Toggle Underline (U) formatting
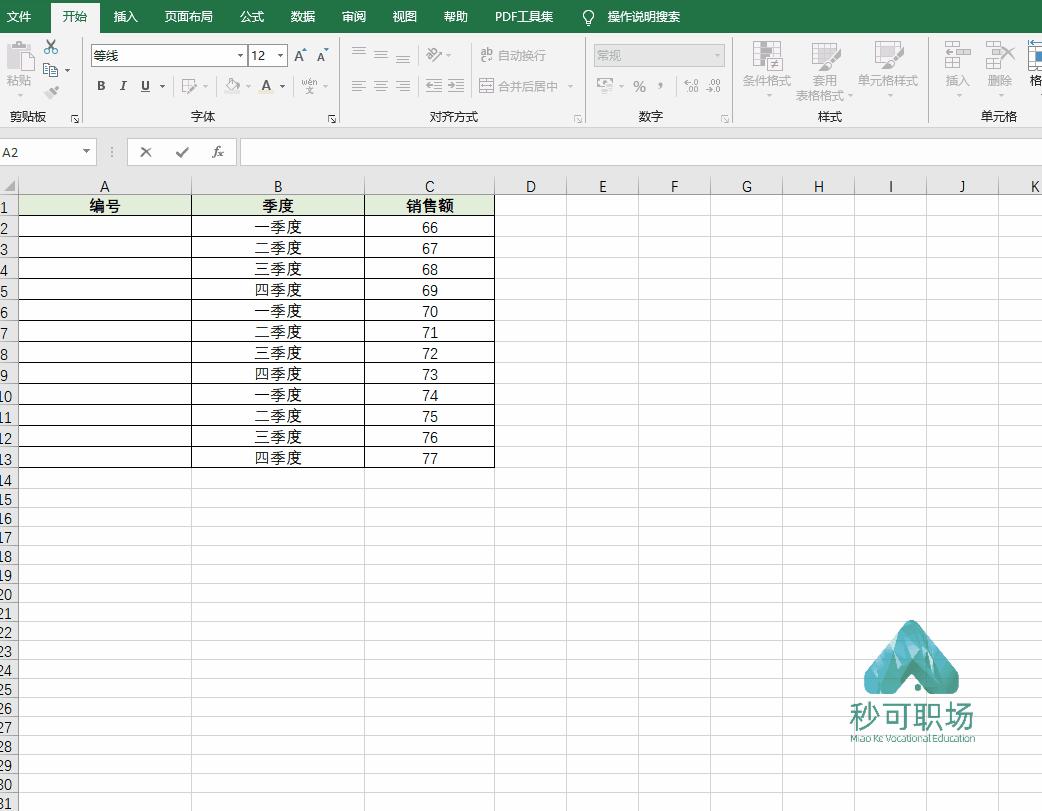This screenshot has height=811, width=1042. 144,86
